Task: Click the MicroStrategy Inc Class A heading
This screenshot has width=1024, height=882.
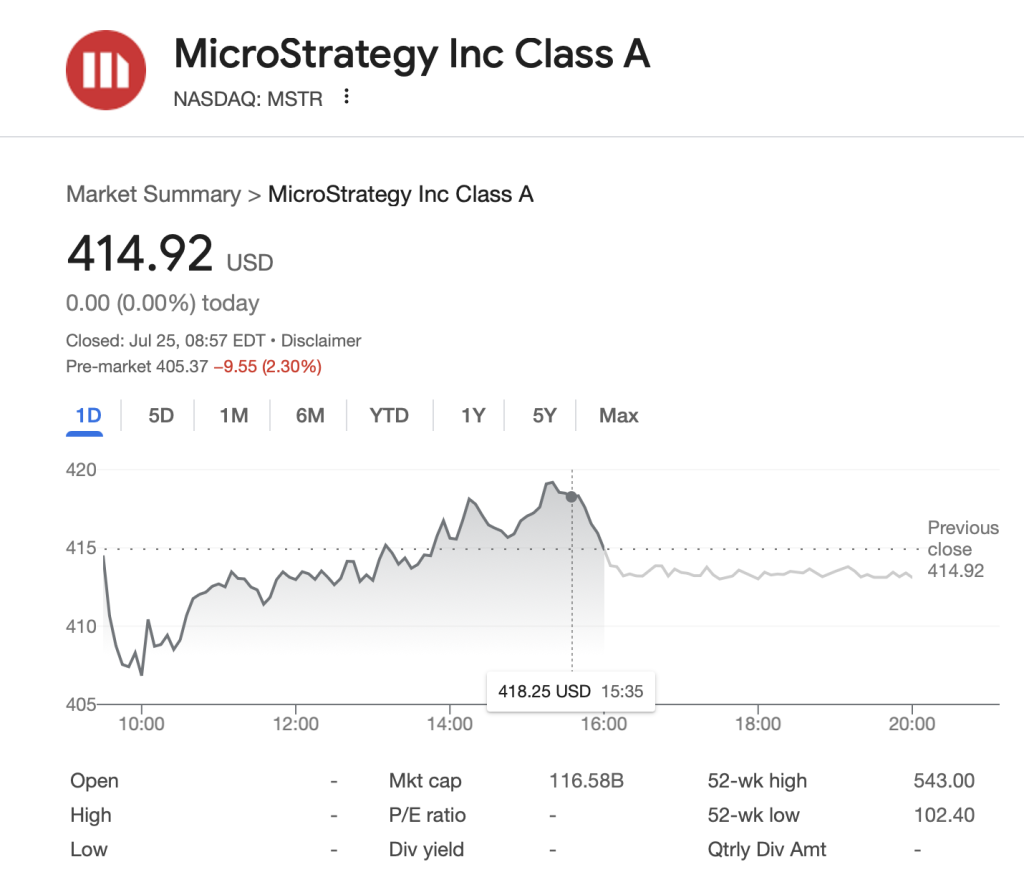Action: (412, 54)
